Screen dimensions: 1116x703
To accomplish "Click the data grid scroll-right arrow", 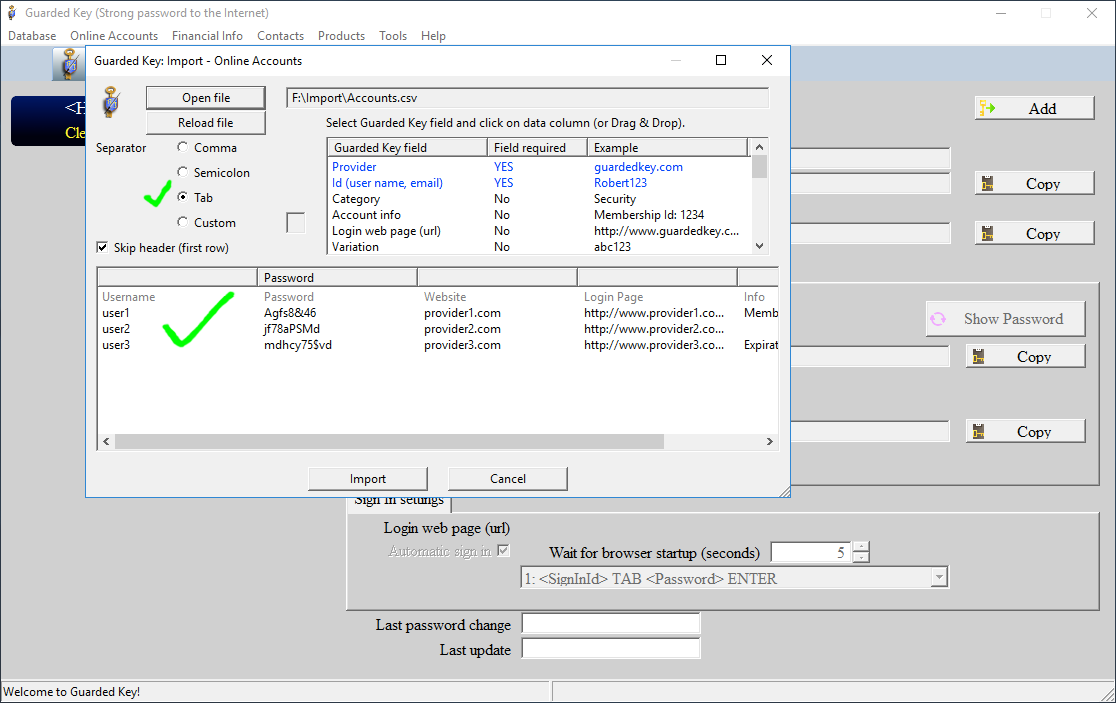I will (769, 442).
